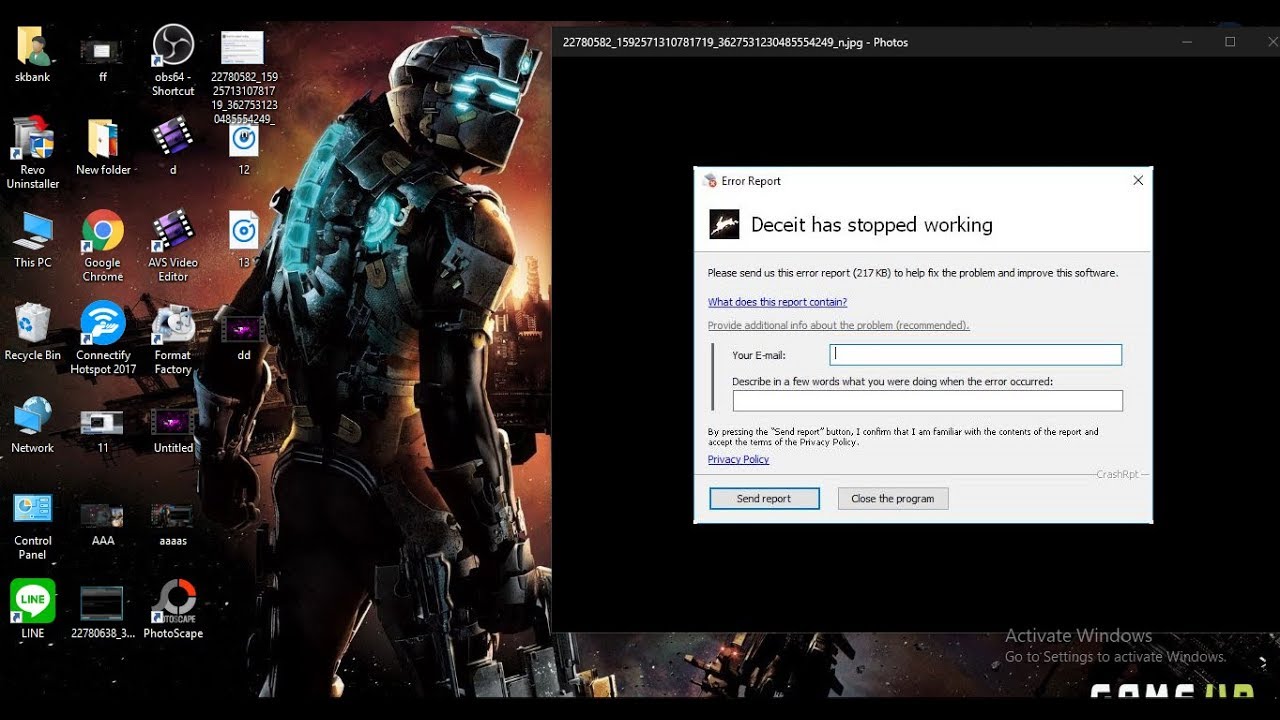
Task: Close the Error Report dialog with X
Action: pos(1138,180)
